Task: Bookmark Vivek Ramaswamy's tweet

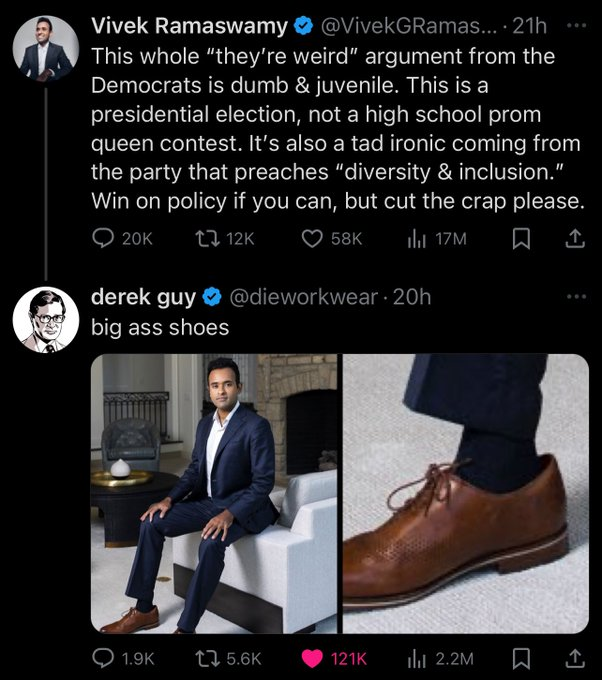Action: coord(520,239)
